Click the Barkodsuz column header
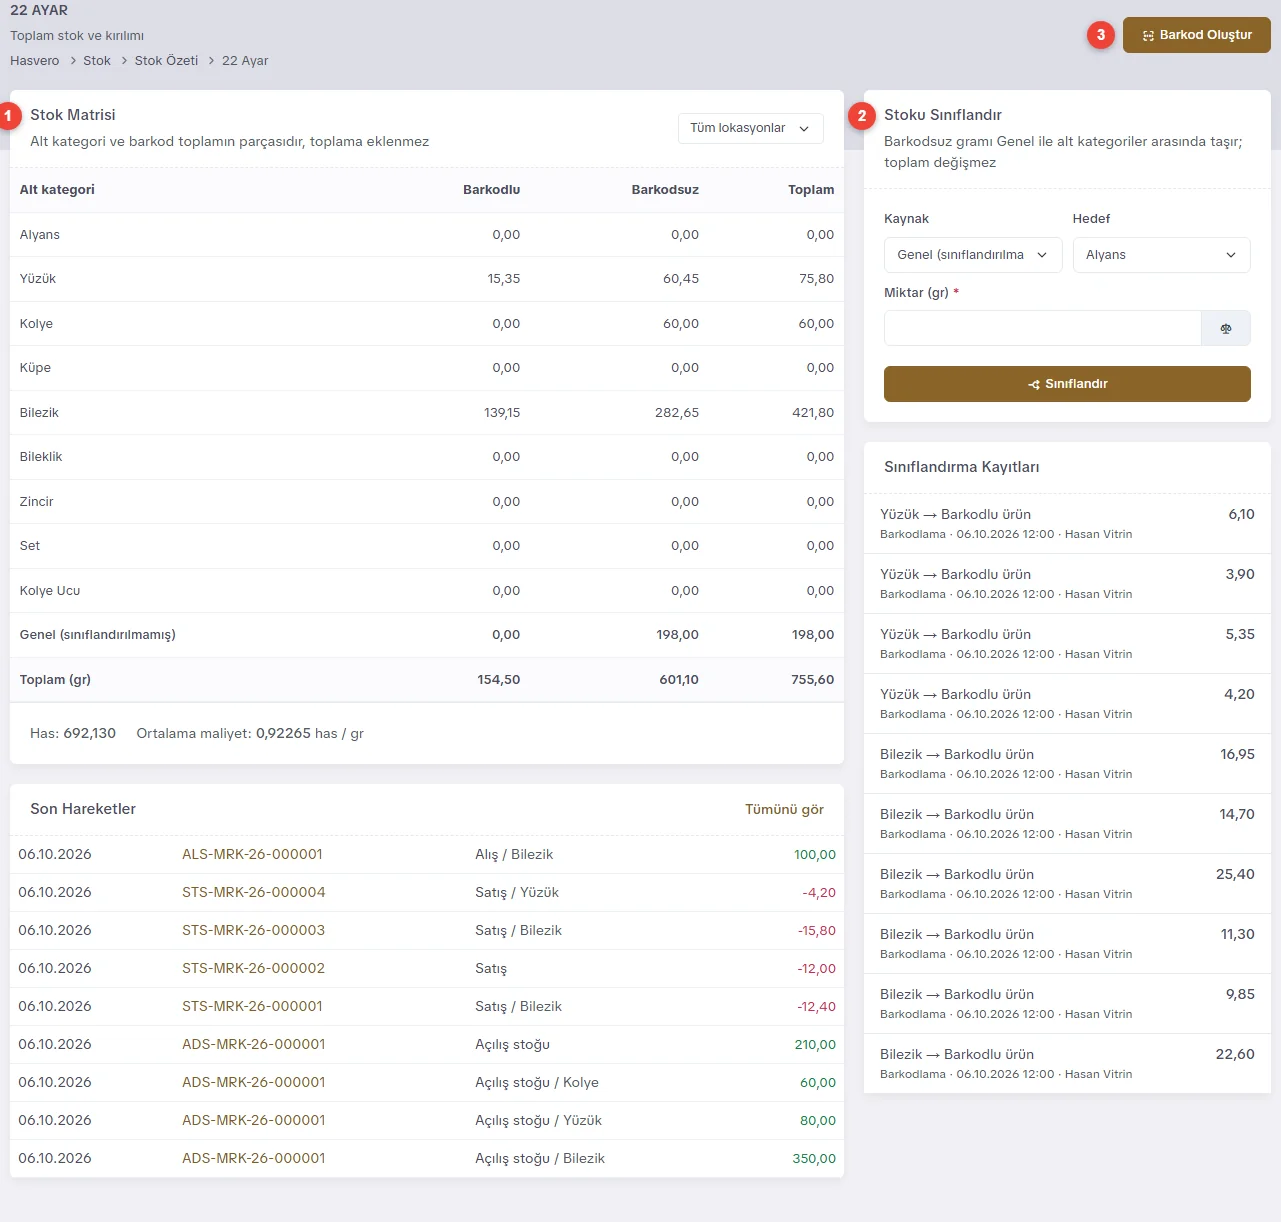This screenshot has width=1281, height=1222. [665, 190]
